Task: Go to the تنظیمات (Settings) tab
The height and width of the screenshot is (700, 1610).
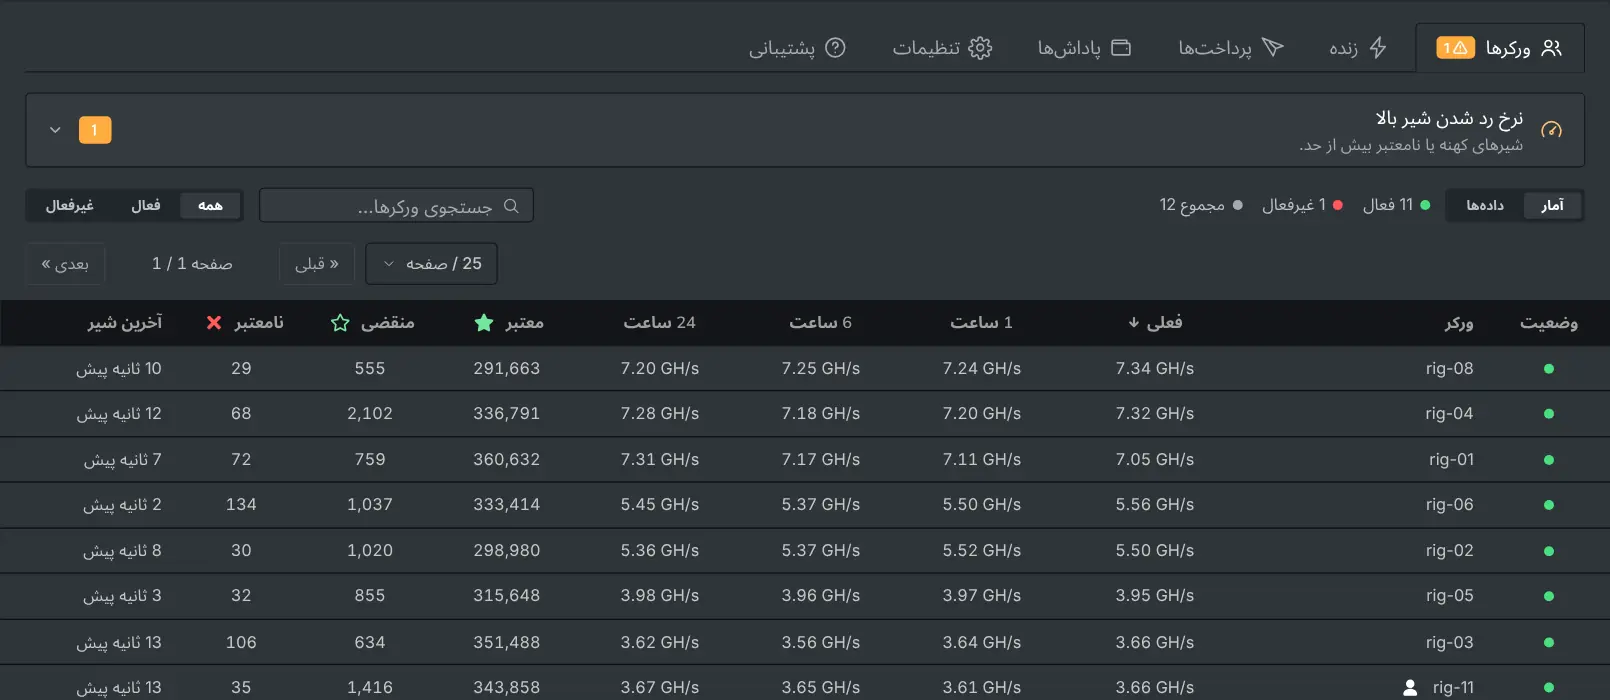Action: [x=942, y=48]
